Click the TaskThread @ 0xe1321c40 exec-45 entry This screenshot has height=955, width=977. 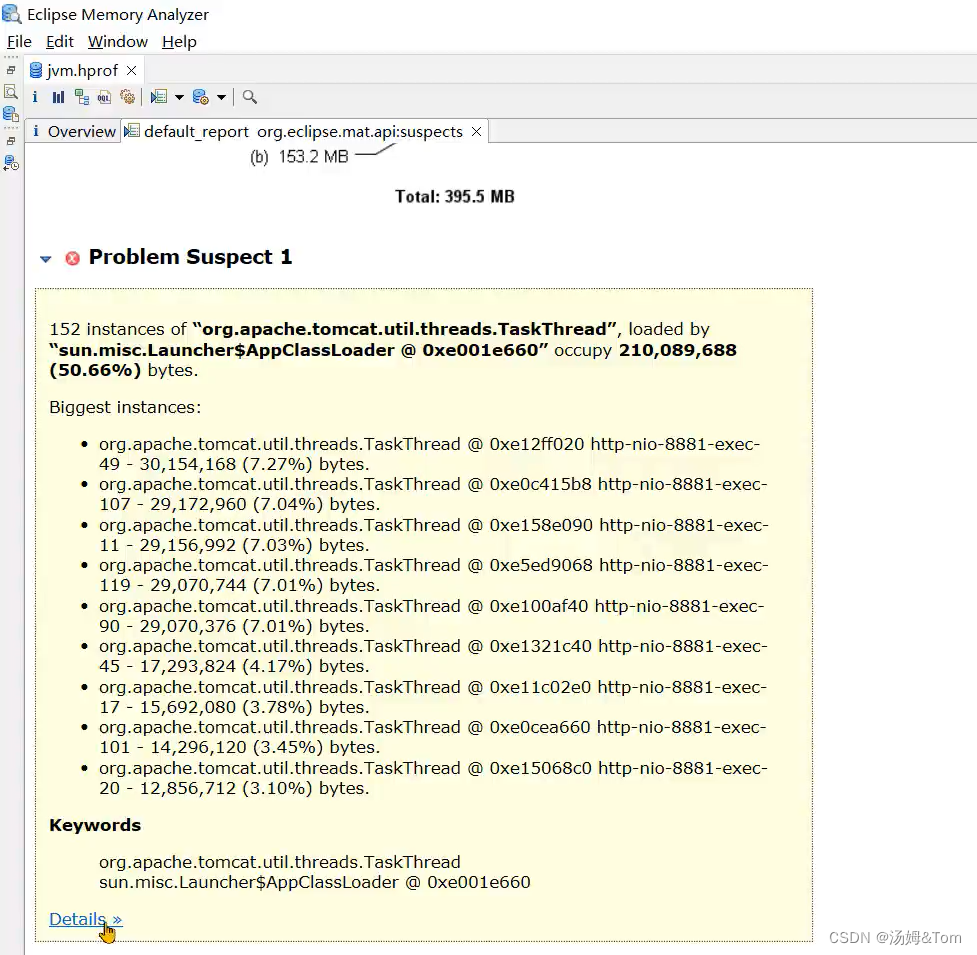[433, 656]
